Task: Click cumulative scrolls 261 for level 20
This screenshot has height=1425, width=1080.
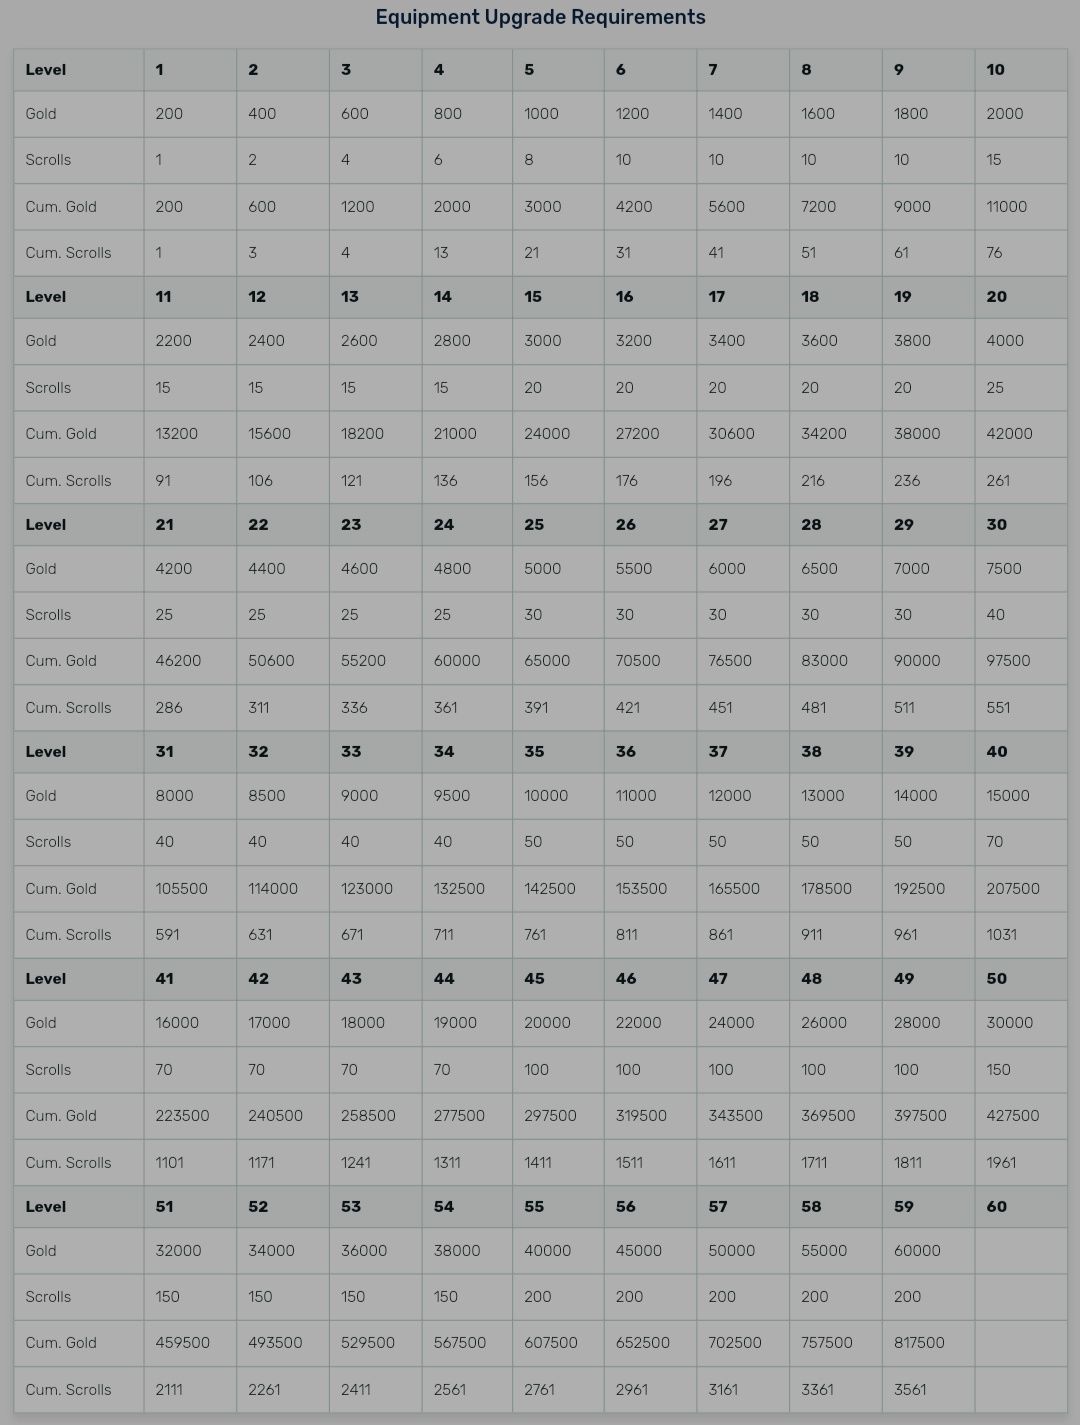Action: pos(998,481)
